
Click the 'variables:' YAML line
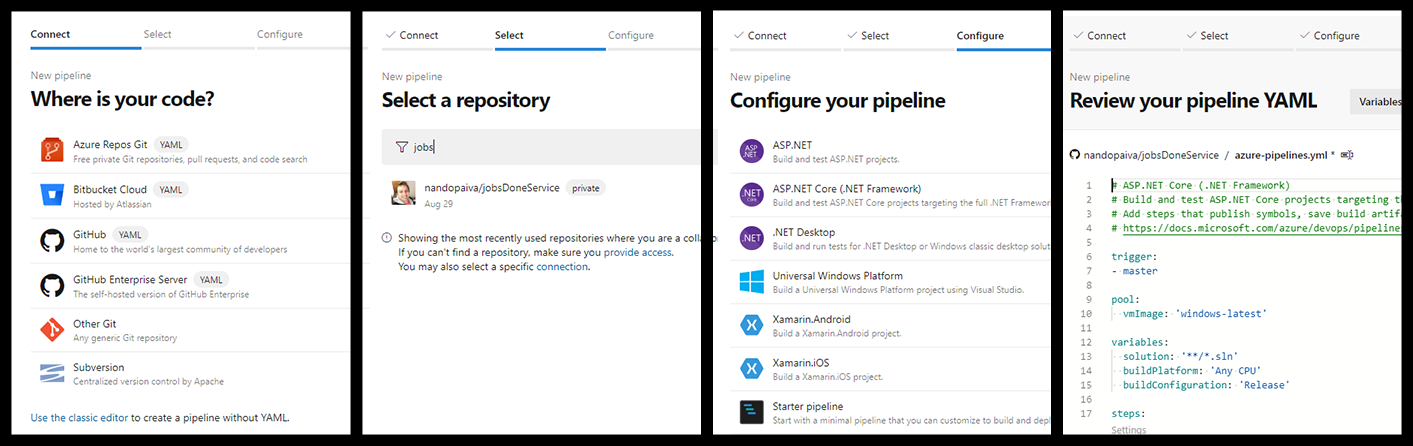(x=1138, y=342)
